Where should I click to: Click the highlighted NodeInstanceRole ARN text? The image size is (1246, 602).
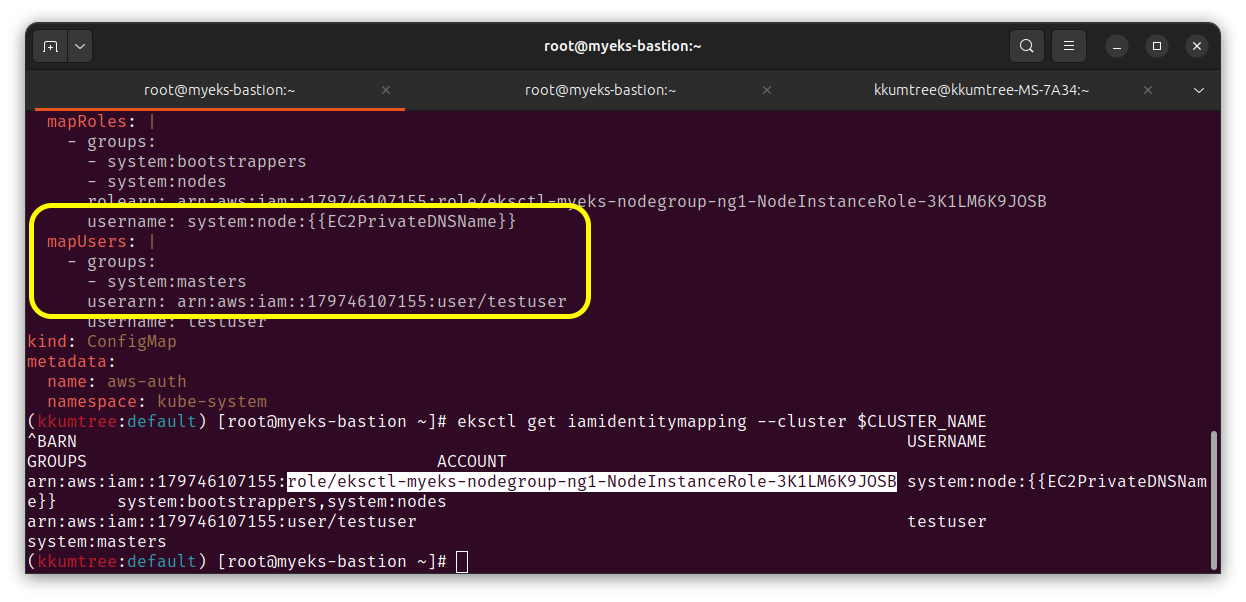click(x=592, y=481)
